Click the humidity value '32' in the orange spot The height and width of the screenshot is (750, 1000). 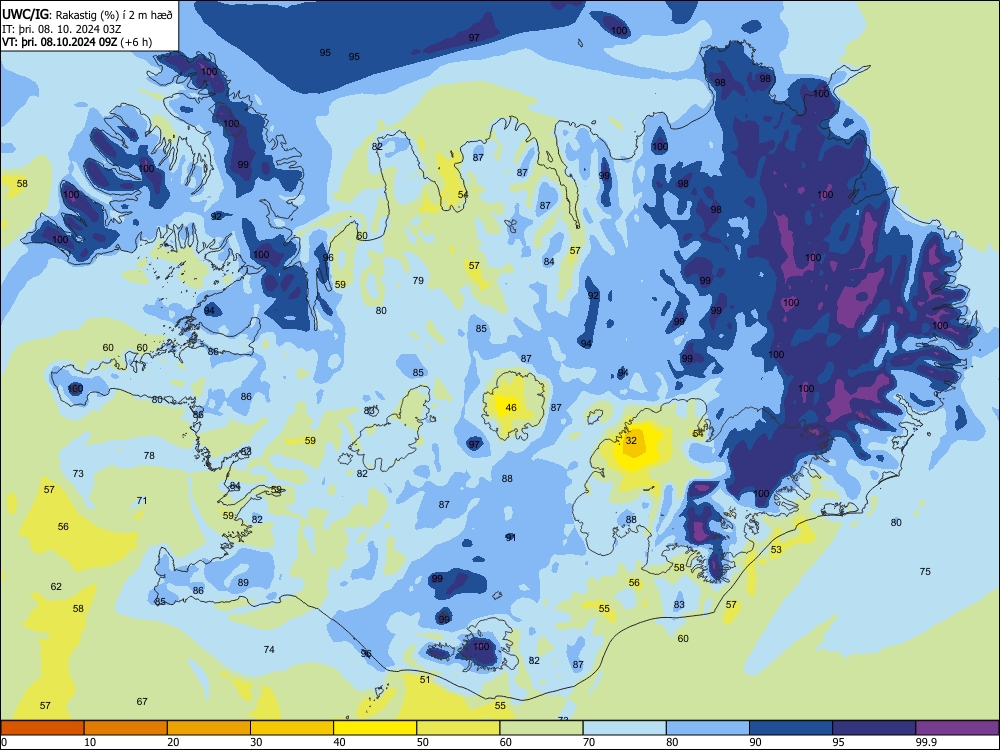[631, 441]
